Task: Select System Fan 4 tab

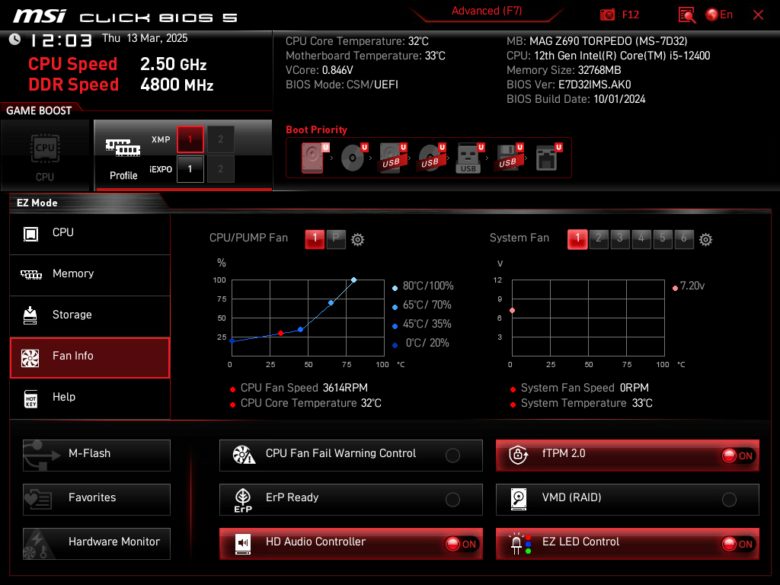Action: 641,239
